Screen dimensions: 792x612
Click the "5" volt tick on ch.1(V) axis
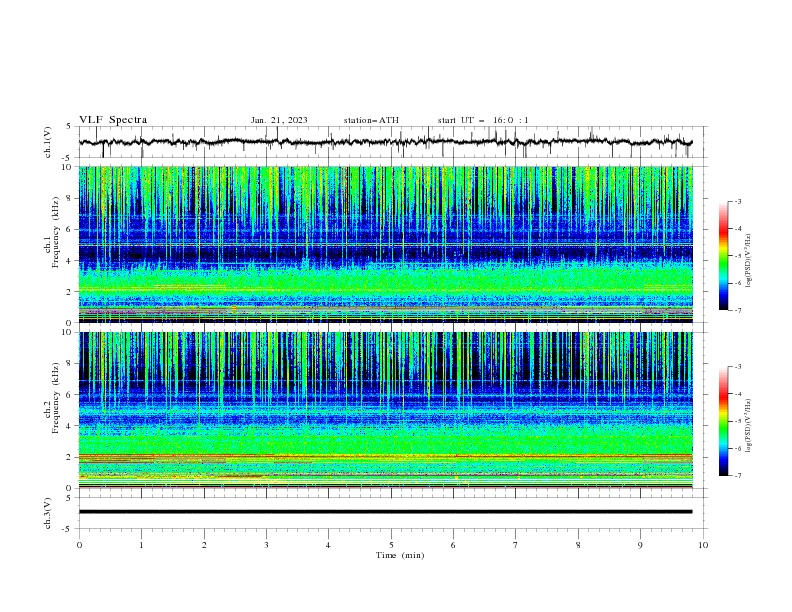[x=69, y=127]
